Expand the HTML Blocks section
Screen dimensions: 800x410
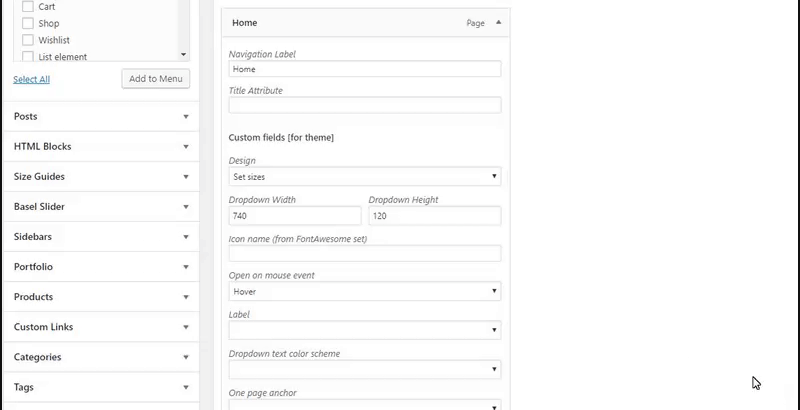pyautogui.click(x=100, y=146)
